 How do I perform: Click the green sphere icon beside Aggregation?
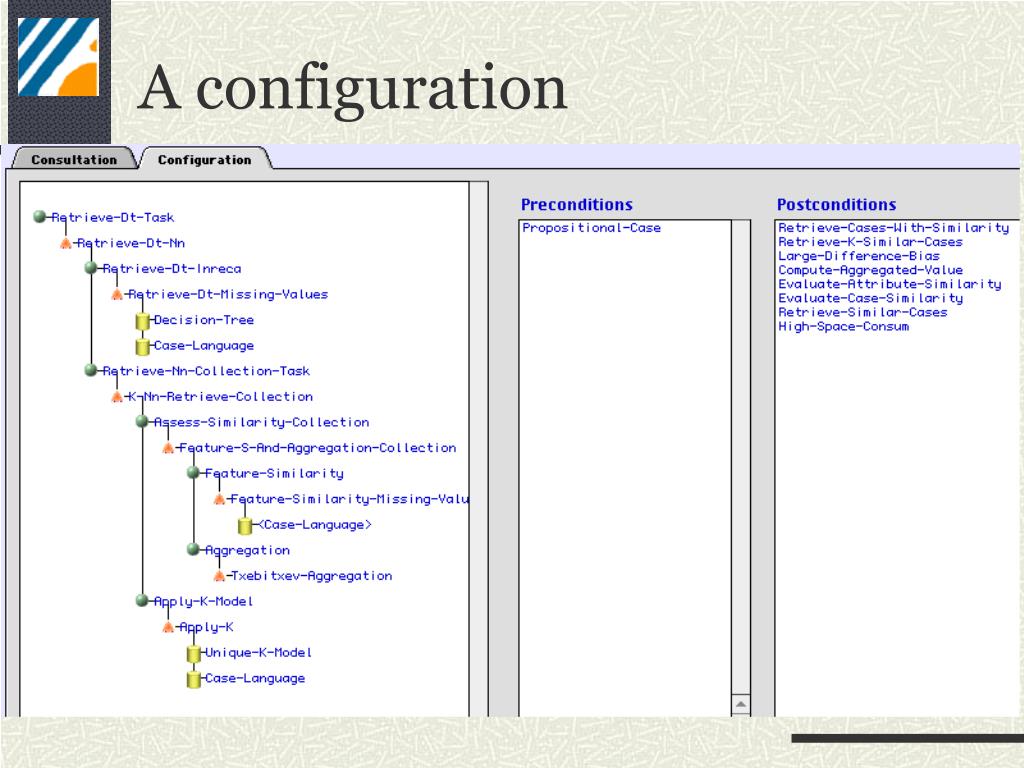pos(193,549)
